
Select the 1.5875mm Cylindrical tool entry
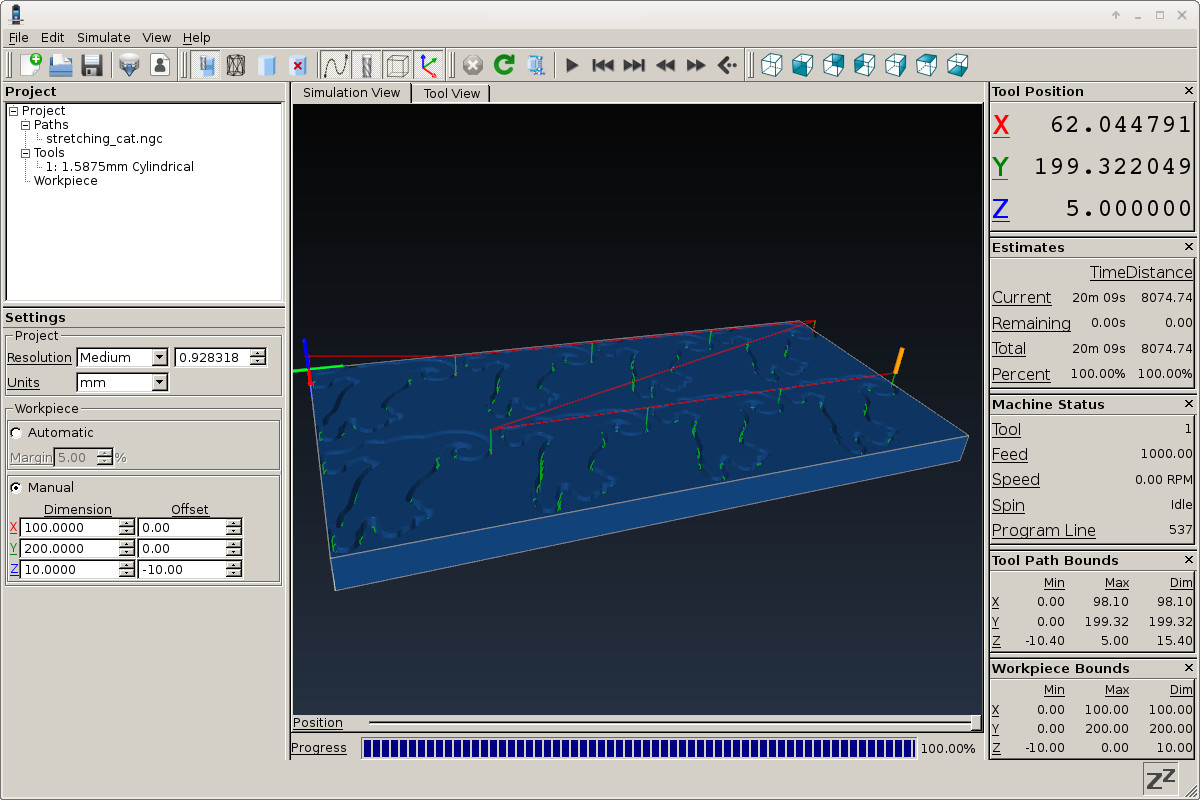120,167
